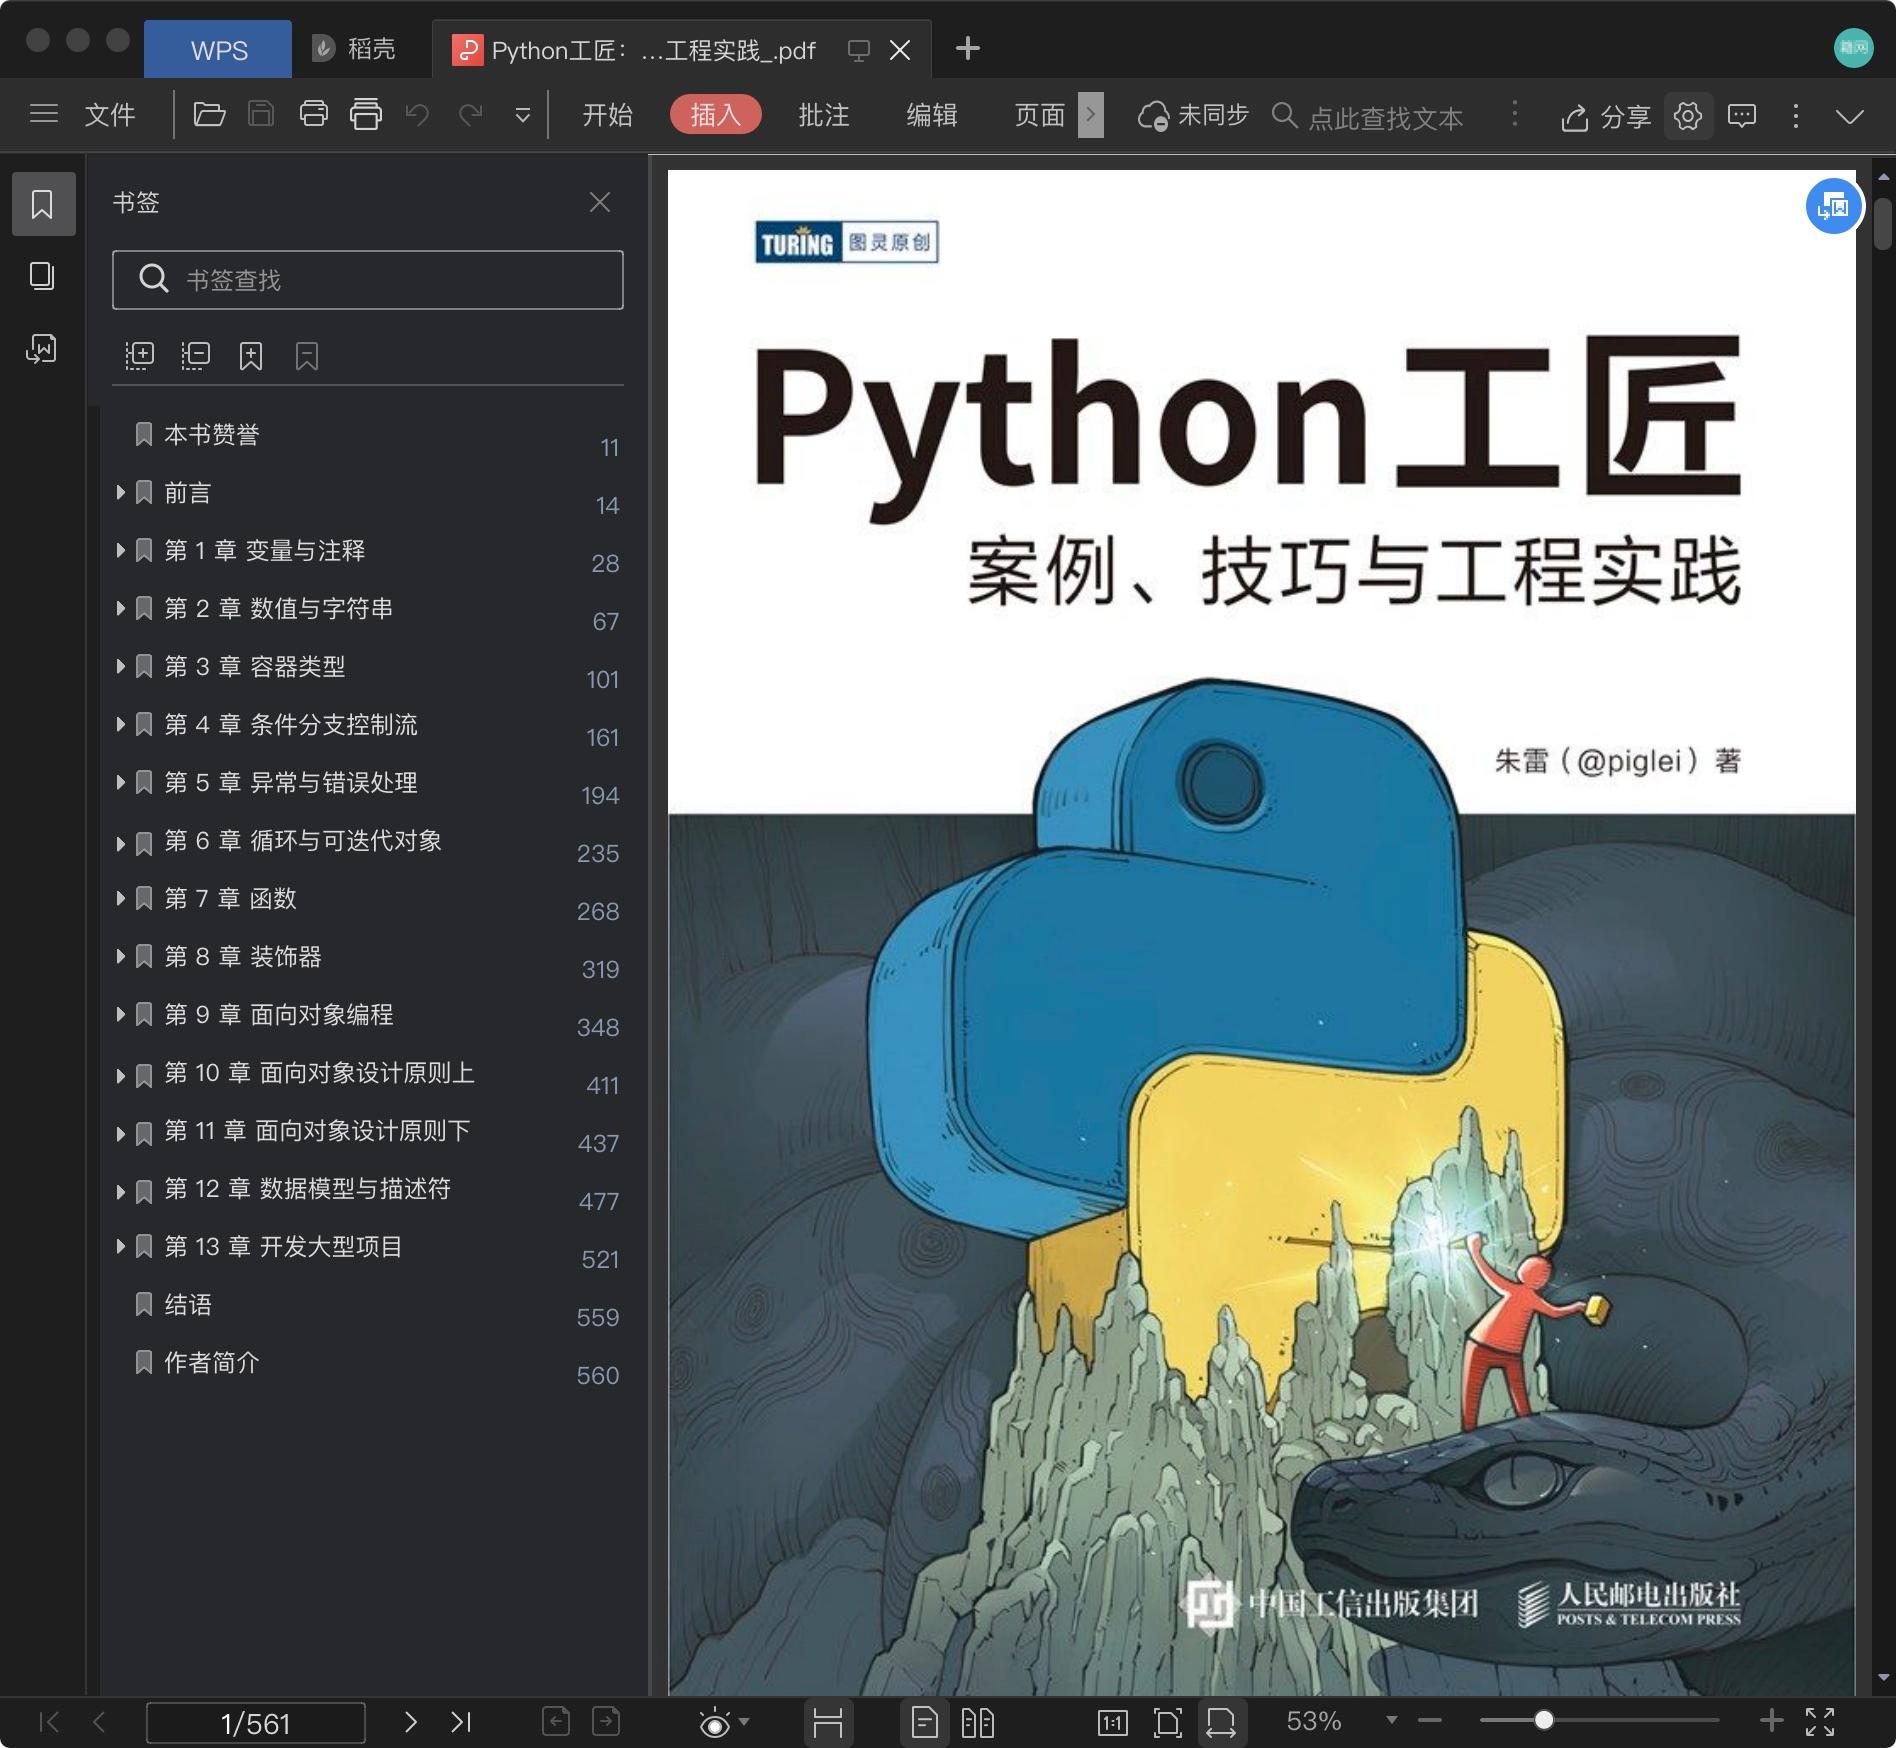
Task: Open more options three dots menu
Action: (1796, 116)
